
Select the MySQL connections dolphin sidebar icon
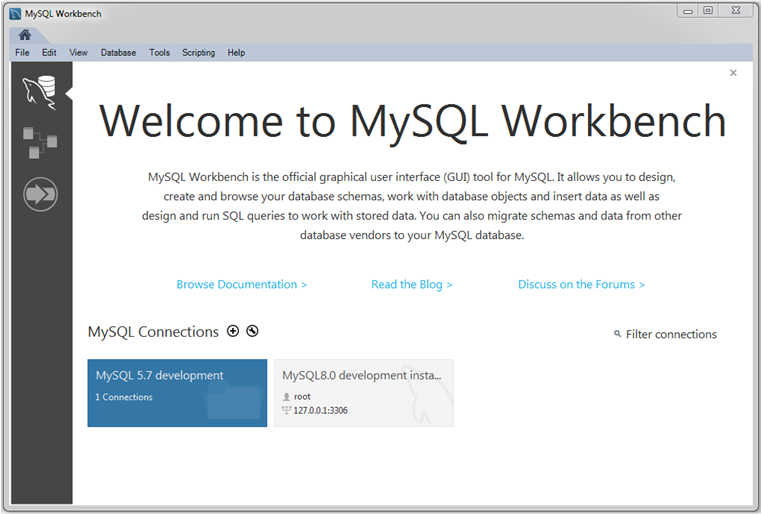coord(40,92)
